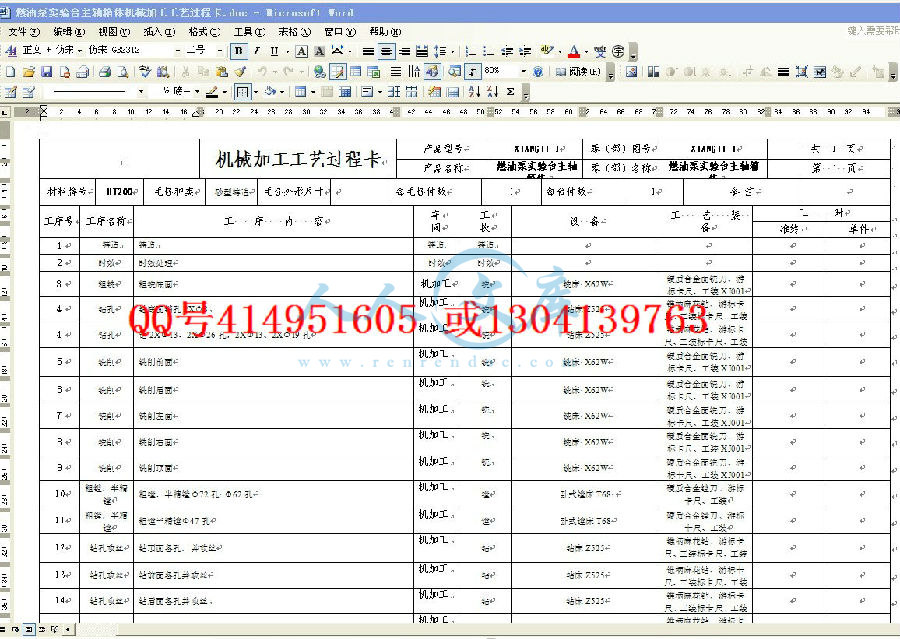This screenshot has width=900, height=639.
Task: Select the Draw Table pencil tool
Action: click(x=10, y=91)
